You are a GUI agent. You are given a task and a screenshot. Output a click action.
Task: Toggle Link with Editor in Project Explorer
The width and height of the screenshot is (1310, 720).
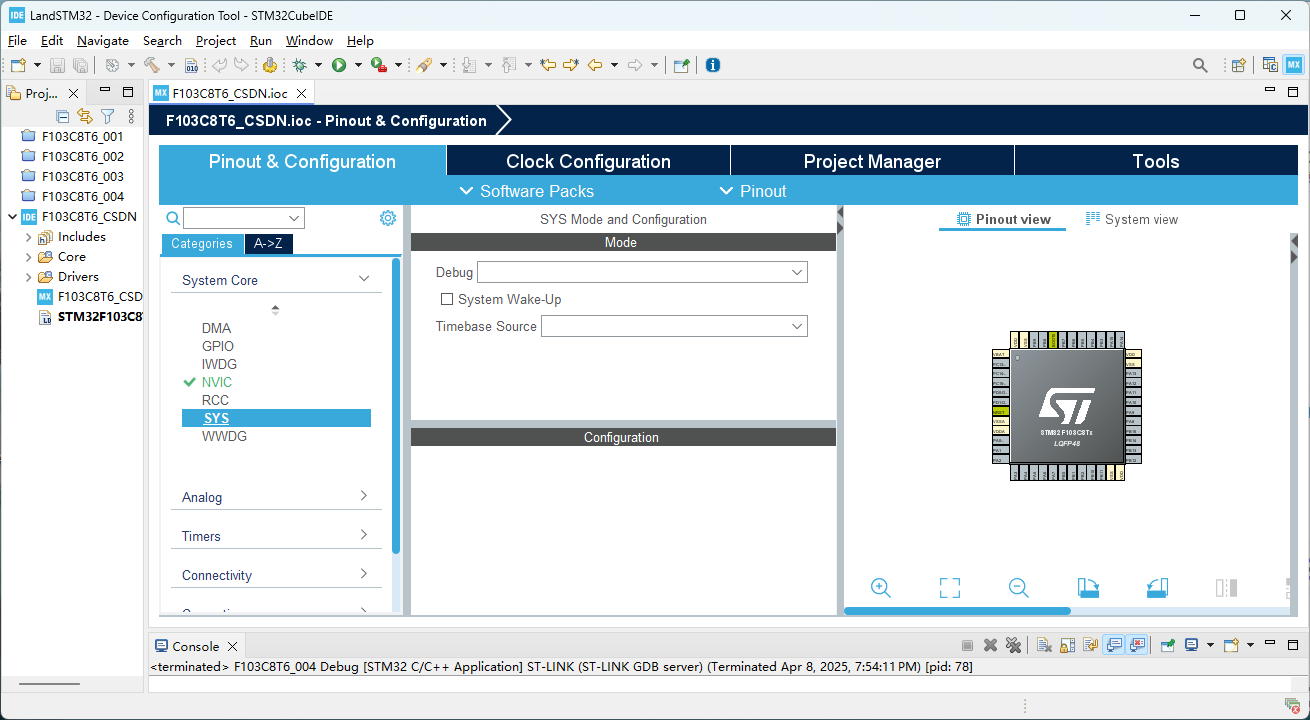85,116
